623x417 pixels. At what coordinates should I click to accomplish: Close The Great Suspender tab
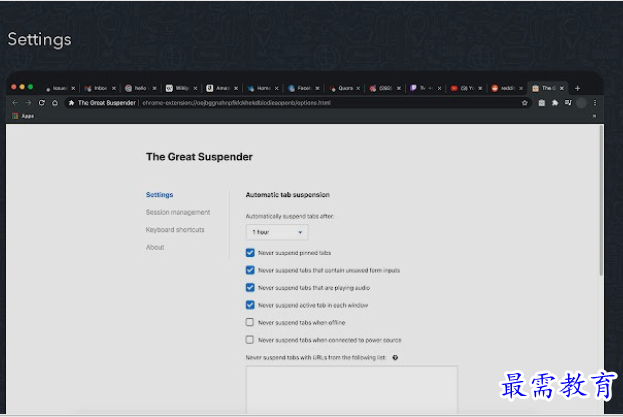point(561,88)
